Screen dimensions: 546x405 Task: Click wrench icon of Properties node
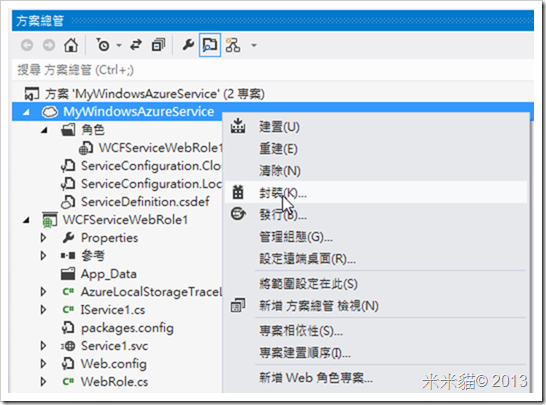(x=68, y=238)
